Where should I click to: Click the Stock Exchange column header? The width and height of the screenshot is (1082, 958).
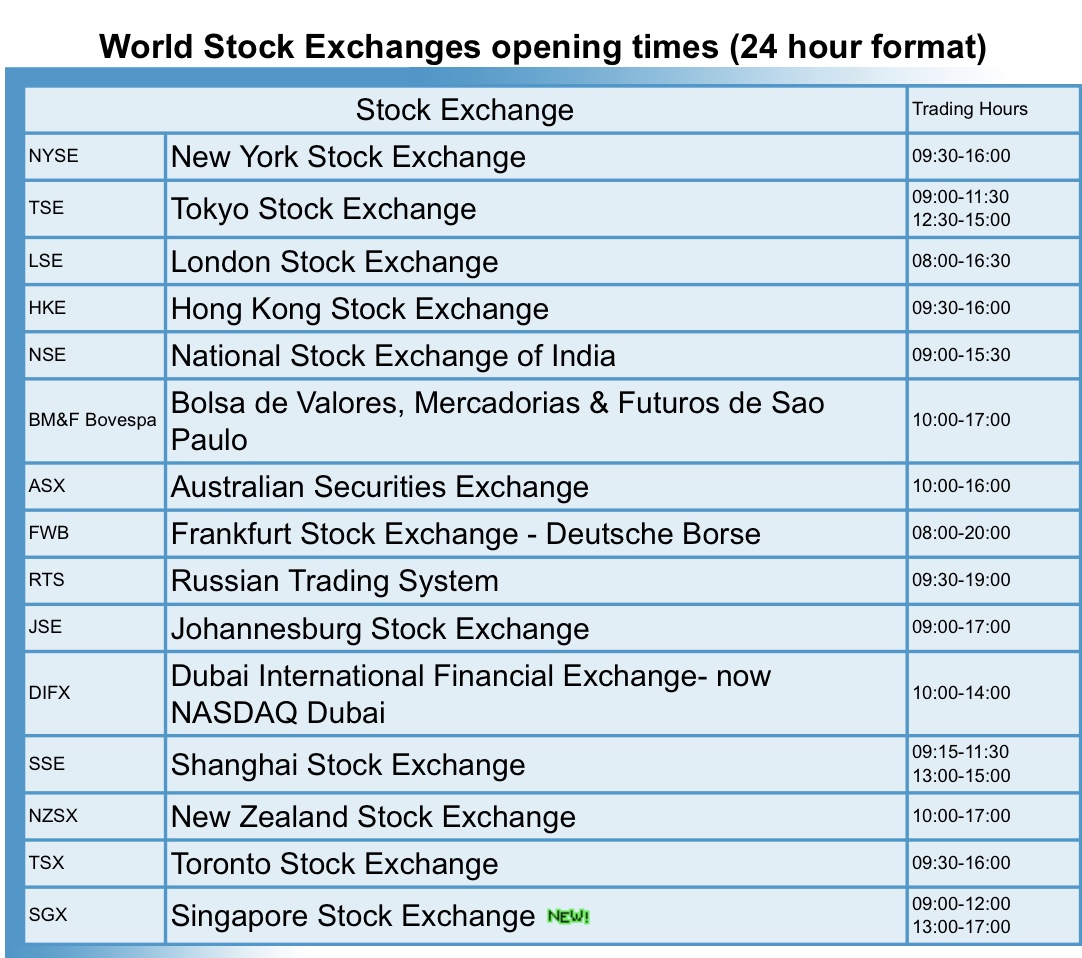(x=465, y=110)
